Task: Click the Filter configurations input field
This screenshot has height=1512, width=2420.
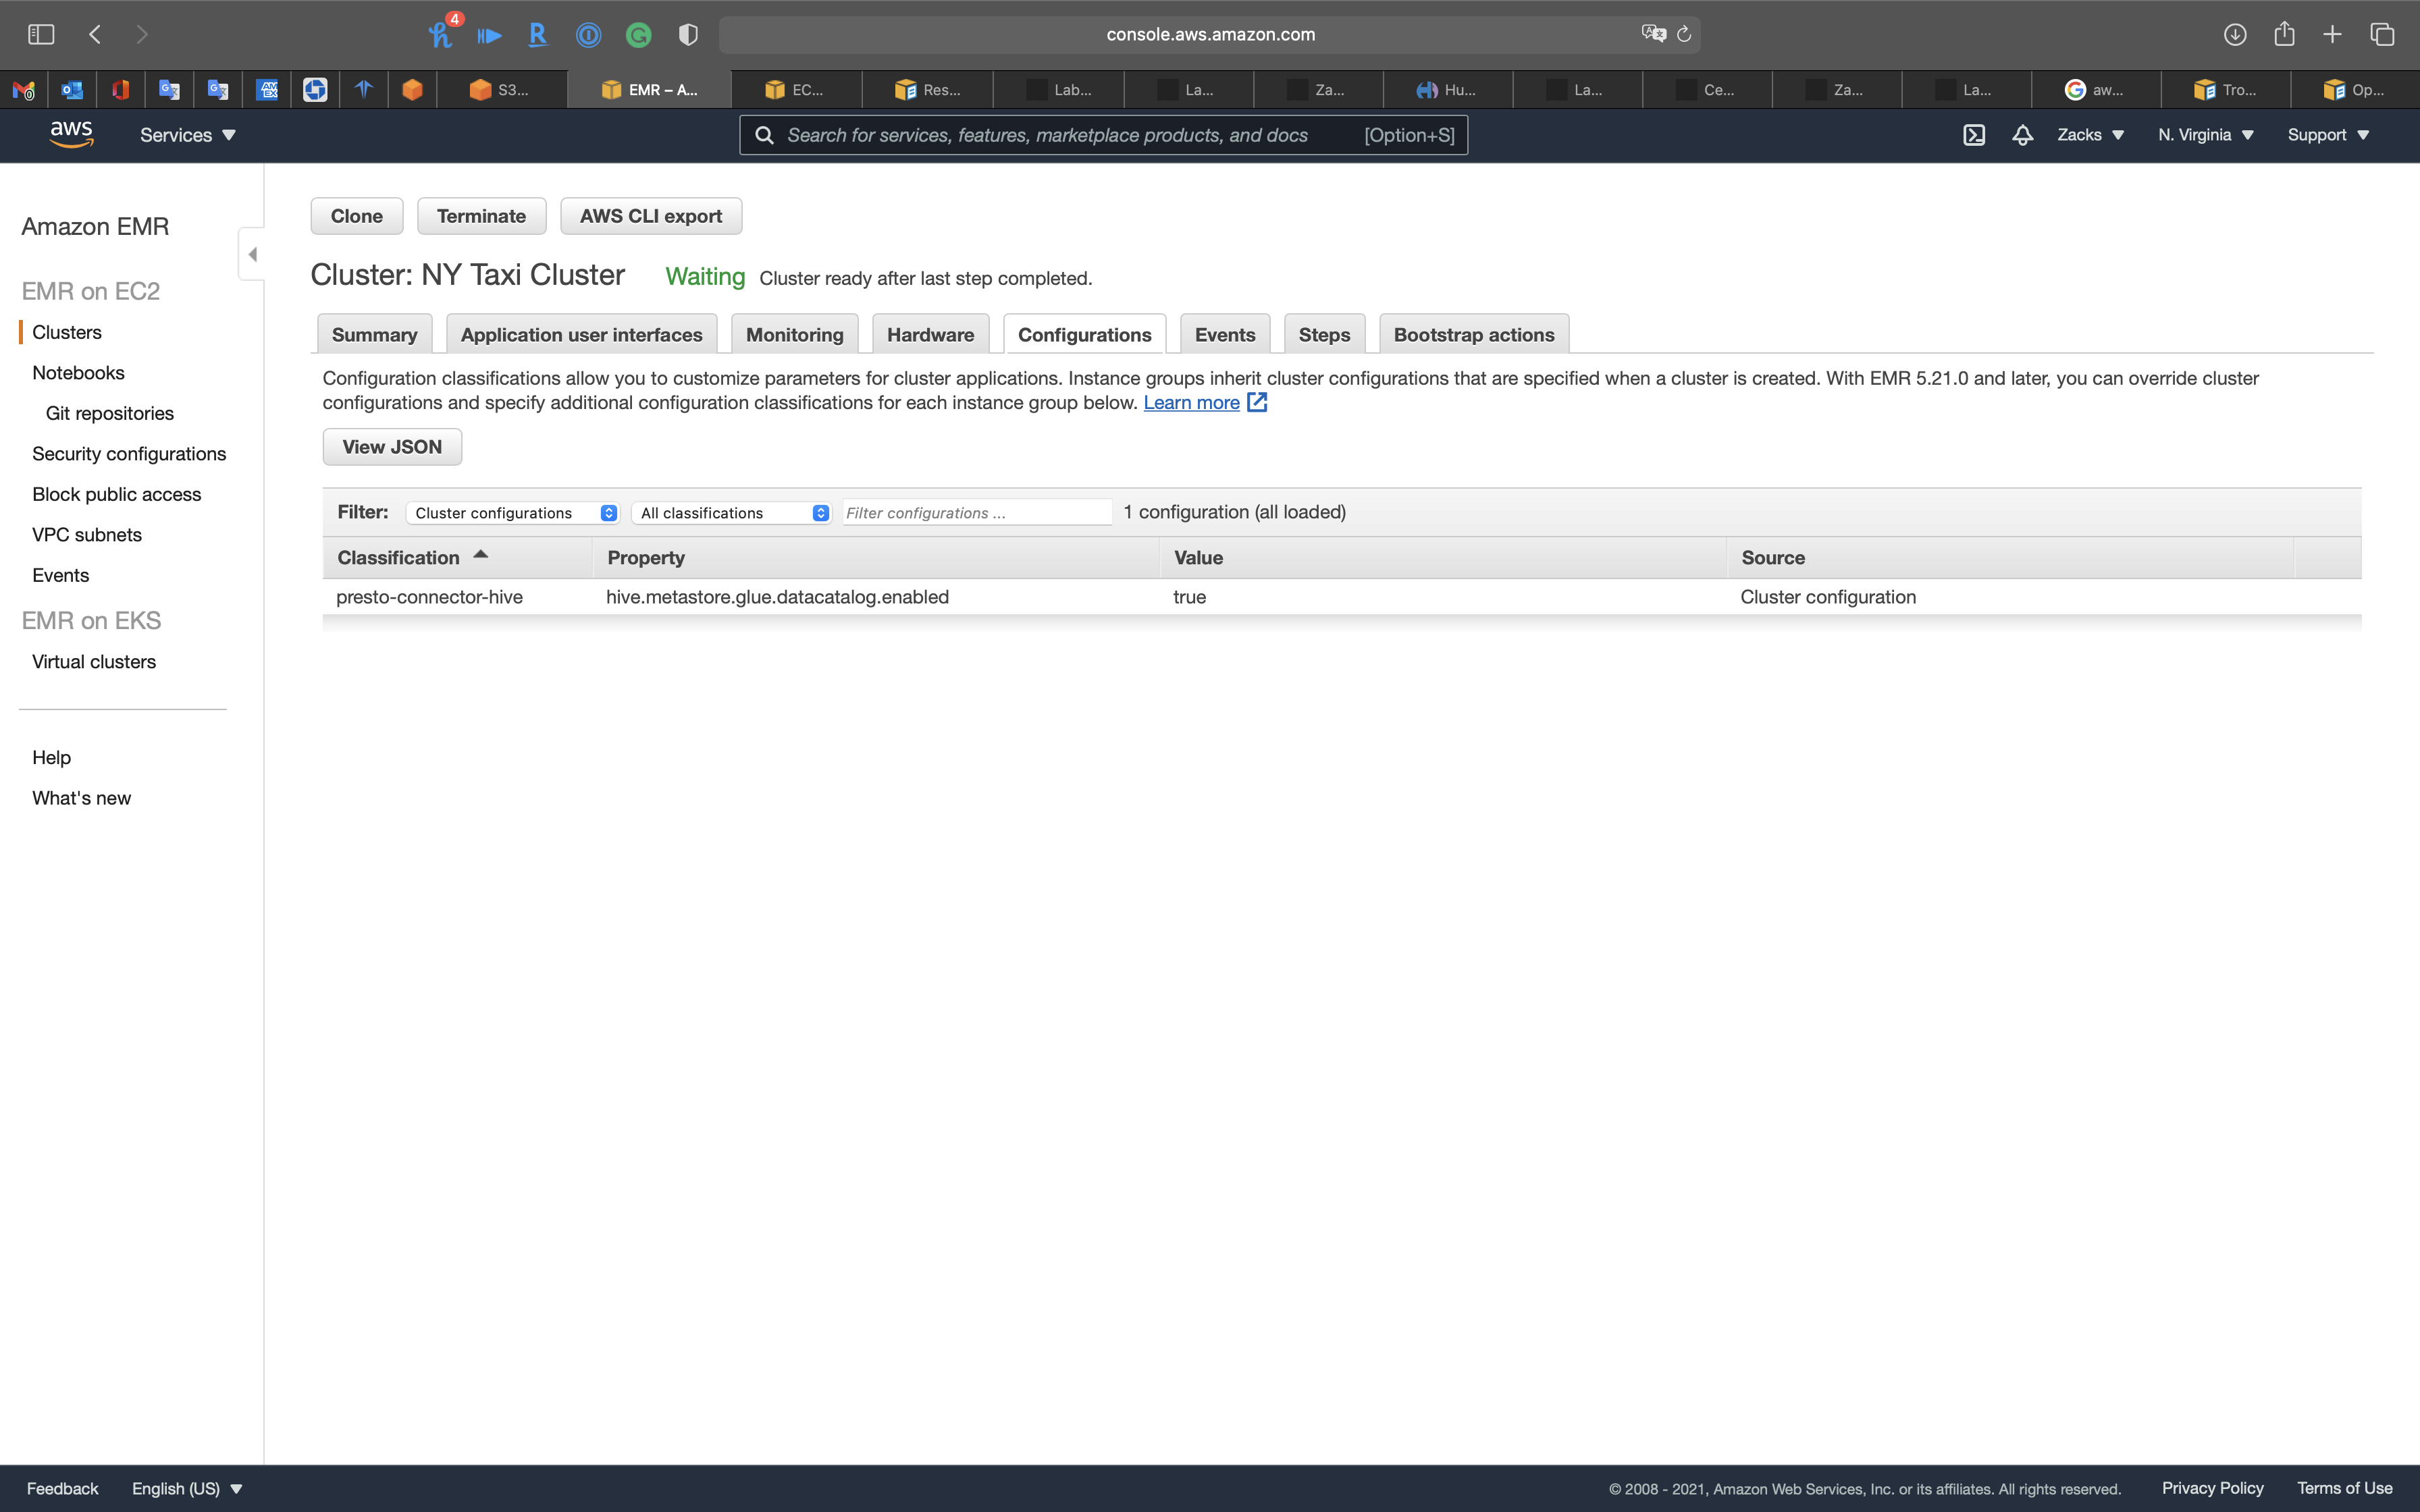Action: pyautogui.click(x=976, y=512)
